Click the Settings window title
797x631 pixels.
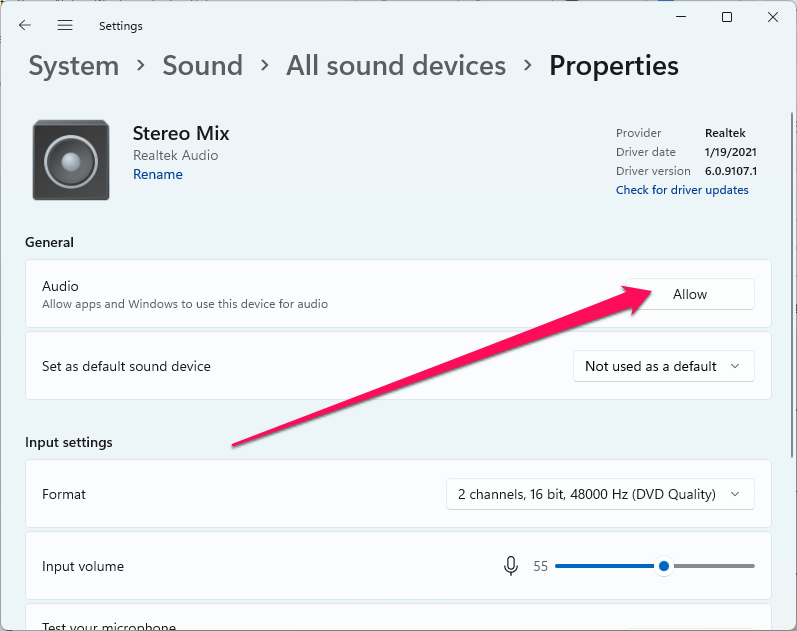pyautogui.click(x=120, y=25)
